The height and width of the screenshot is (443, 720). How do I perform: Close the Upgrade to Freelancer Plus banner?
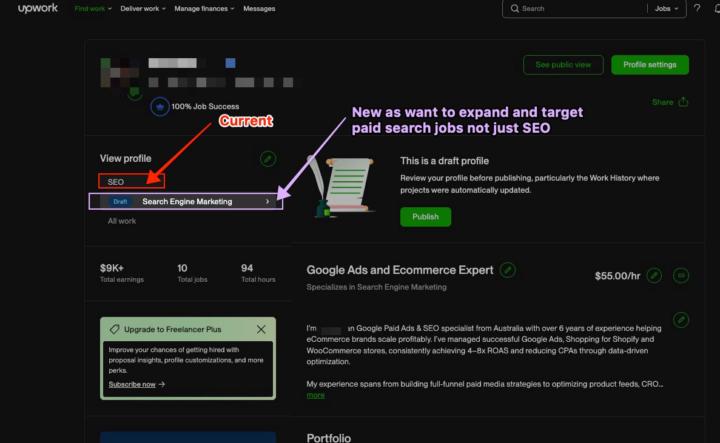[x=261, y=329]
